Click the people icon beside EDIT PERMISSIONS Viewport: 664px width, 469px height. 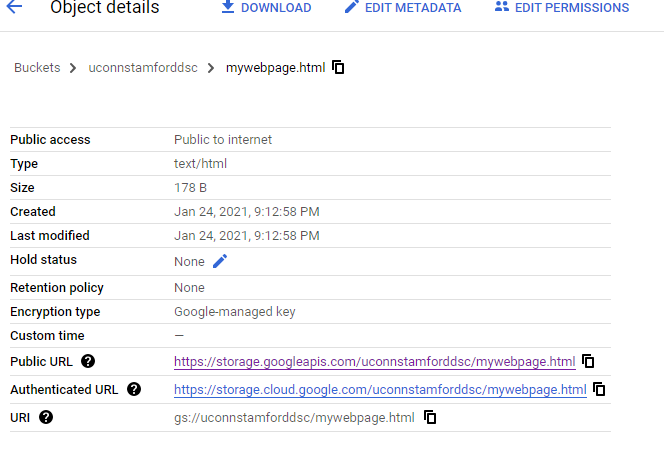[x=502, y=6]
